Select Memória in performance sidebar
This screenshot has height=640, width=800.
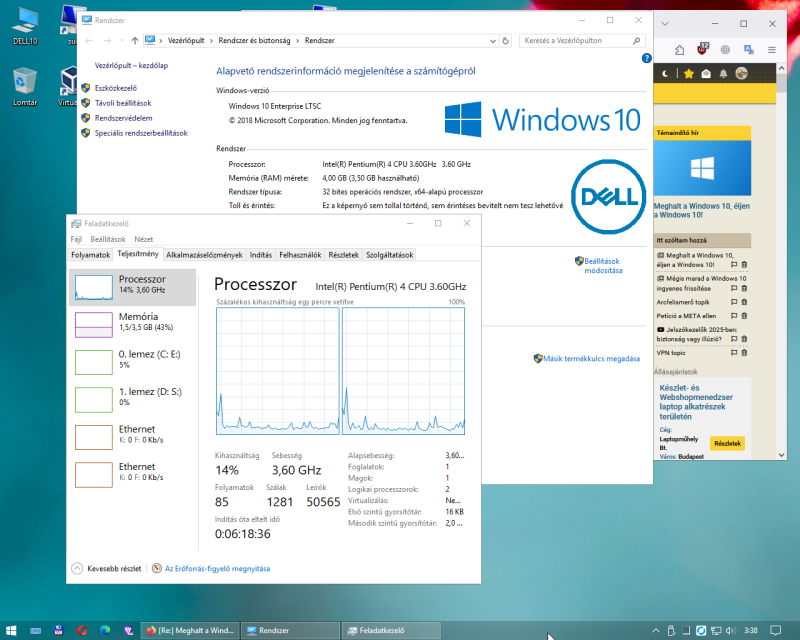tap(133, 325)
